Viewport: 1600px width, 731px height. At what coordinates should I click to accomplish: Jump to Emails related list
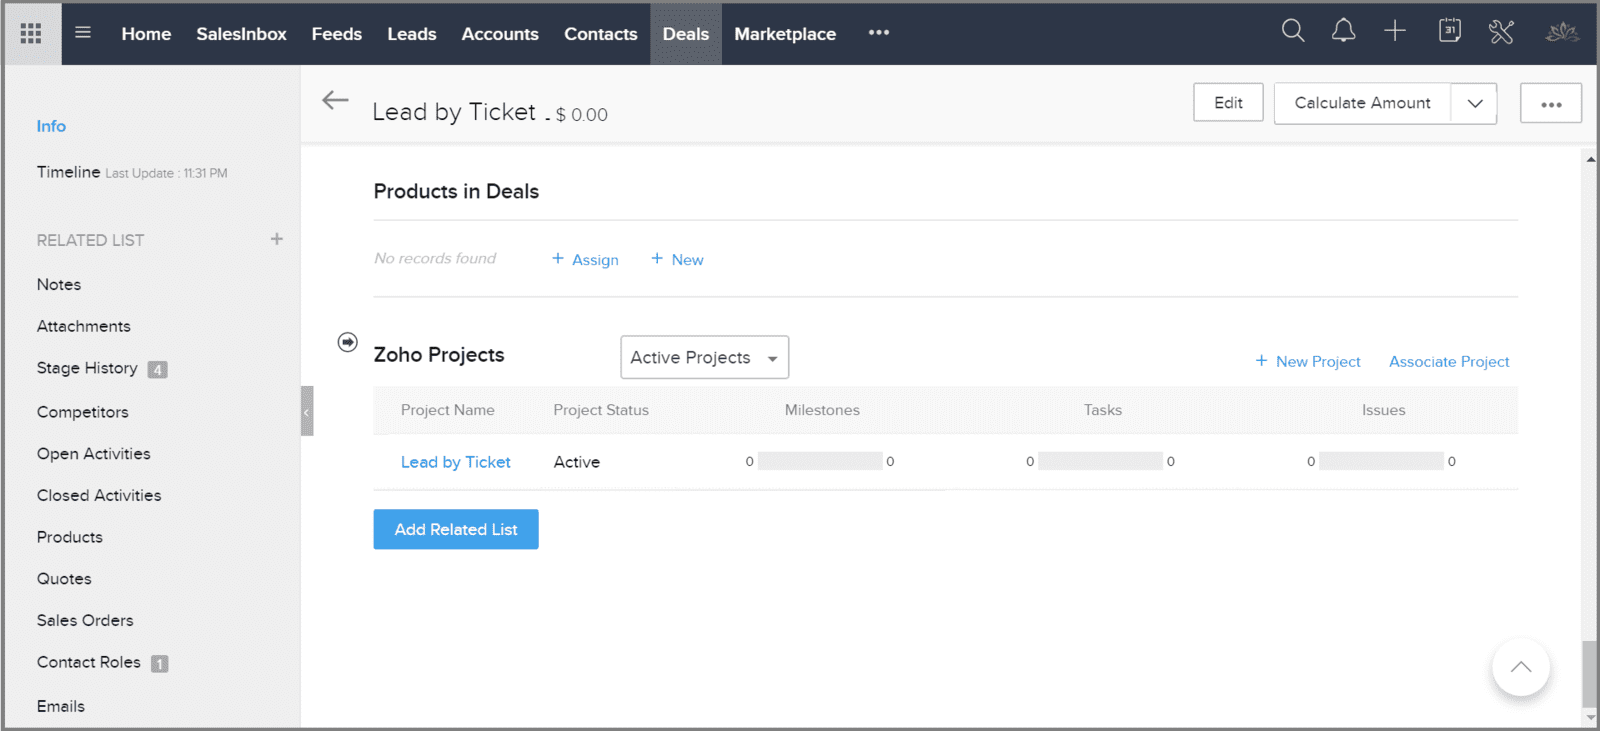(61, 706)
